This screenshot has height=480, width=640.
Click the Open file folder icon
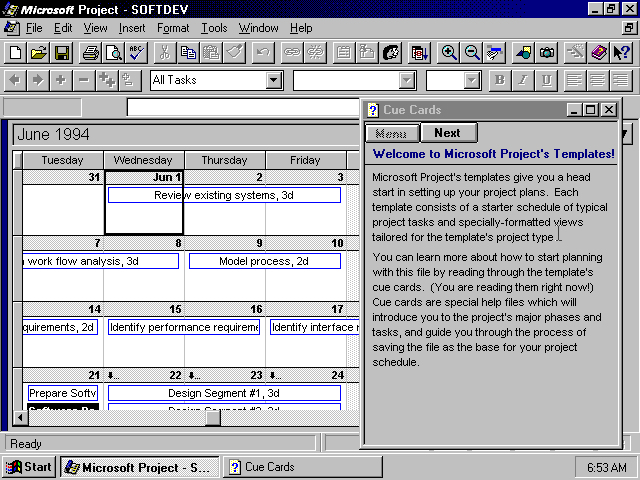click(39, 52)
